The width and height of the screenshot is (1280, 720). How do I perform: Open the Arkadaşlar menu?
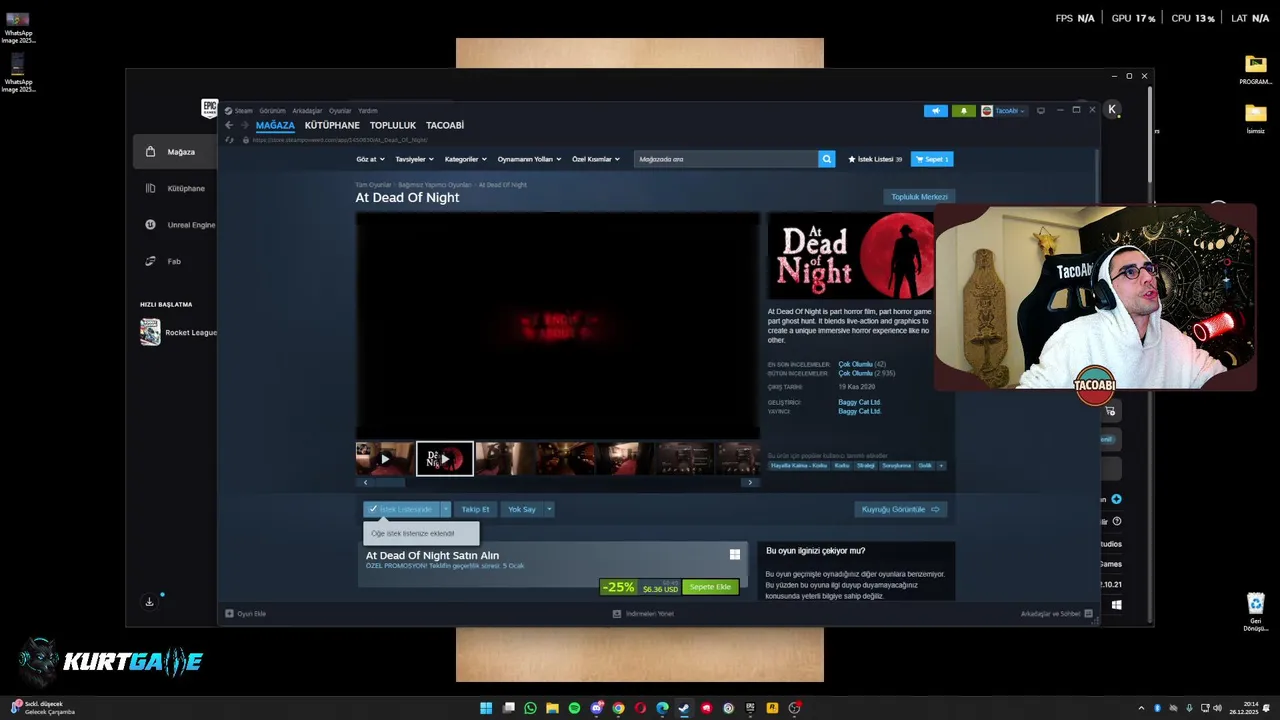[x=307, y=111]
